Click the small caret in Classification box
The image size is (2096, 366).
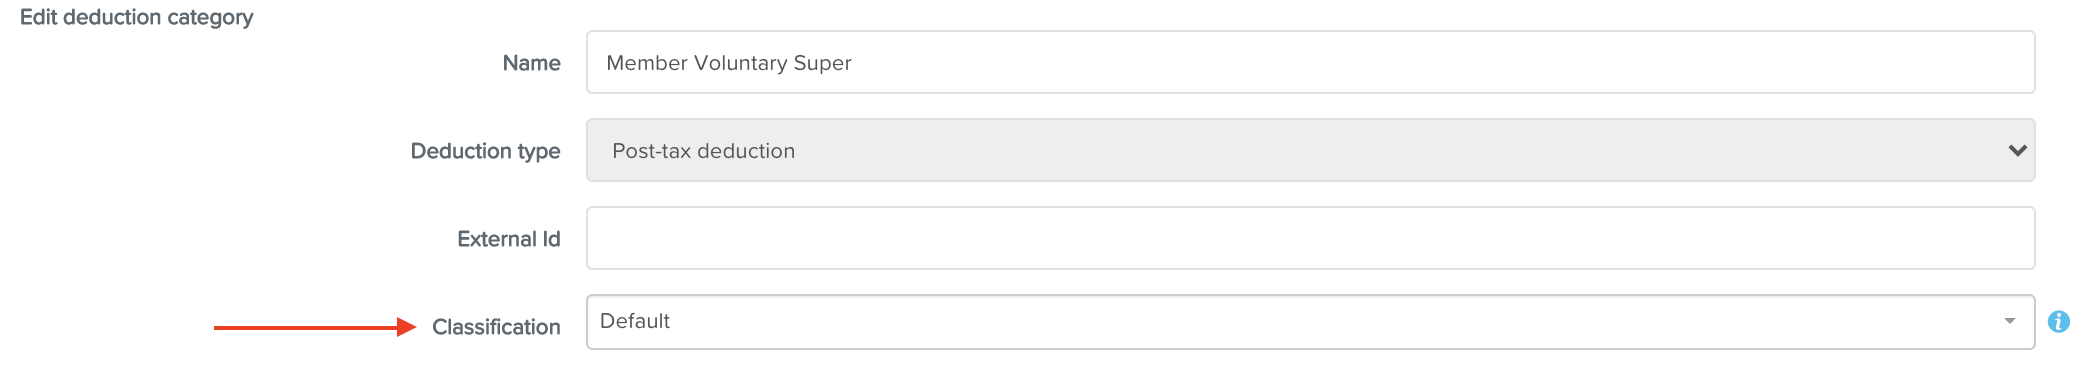[x=2009, y=322]
